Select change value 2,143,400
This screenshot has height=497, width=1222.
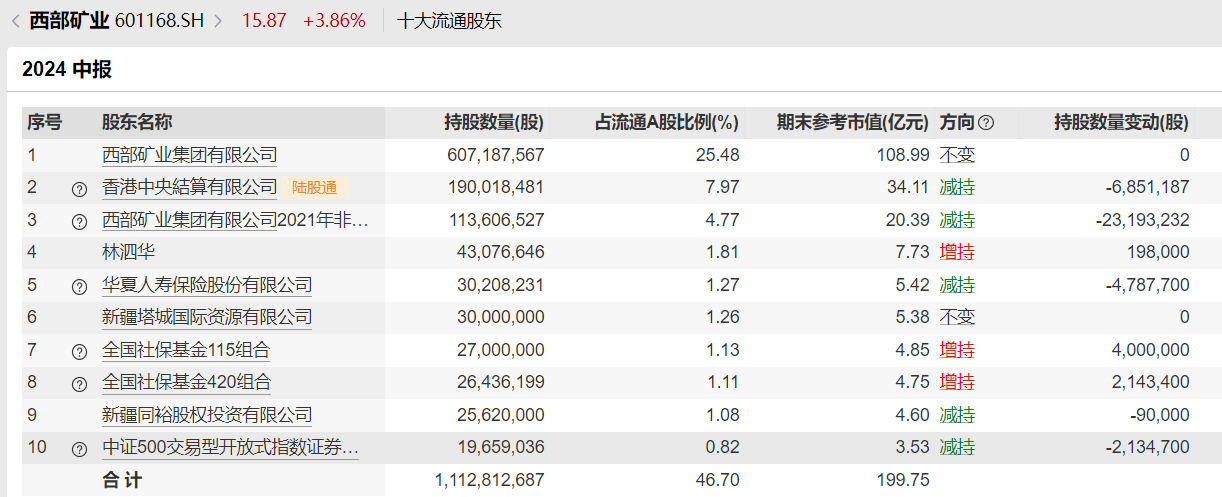1151,382
